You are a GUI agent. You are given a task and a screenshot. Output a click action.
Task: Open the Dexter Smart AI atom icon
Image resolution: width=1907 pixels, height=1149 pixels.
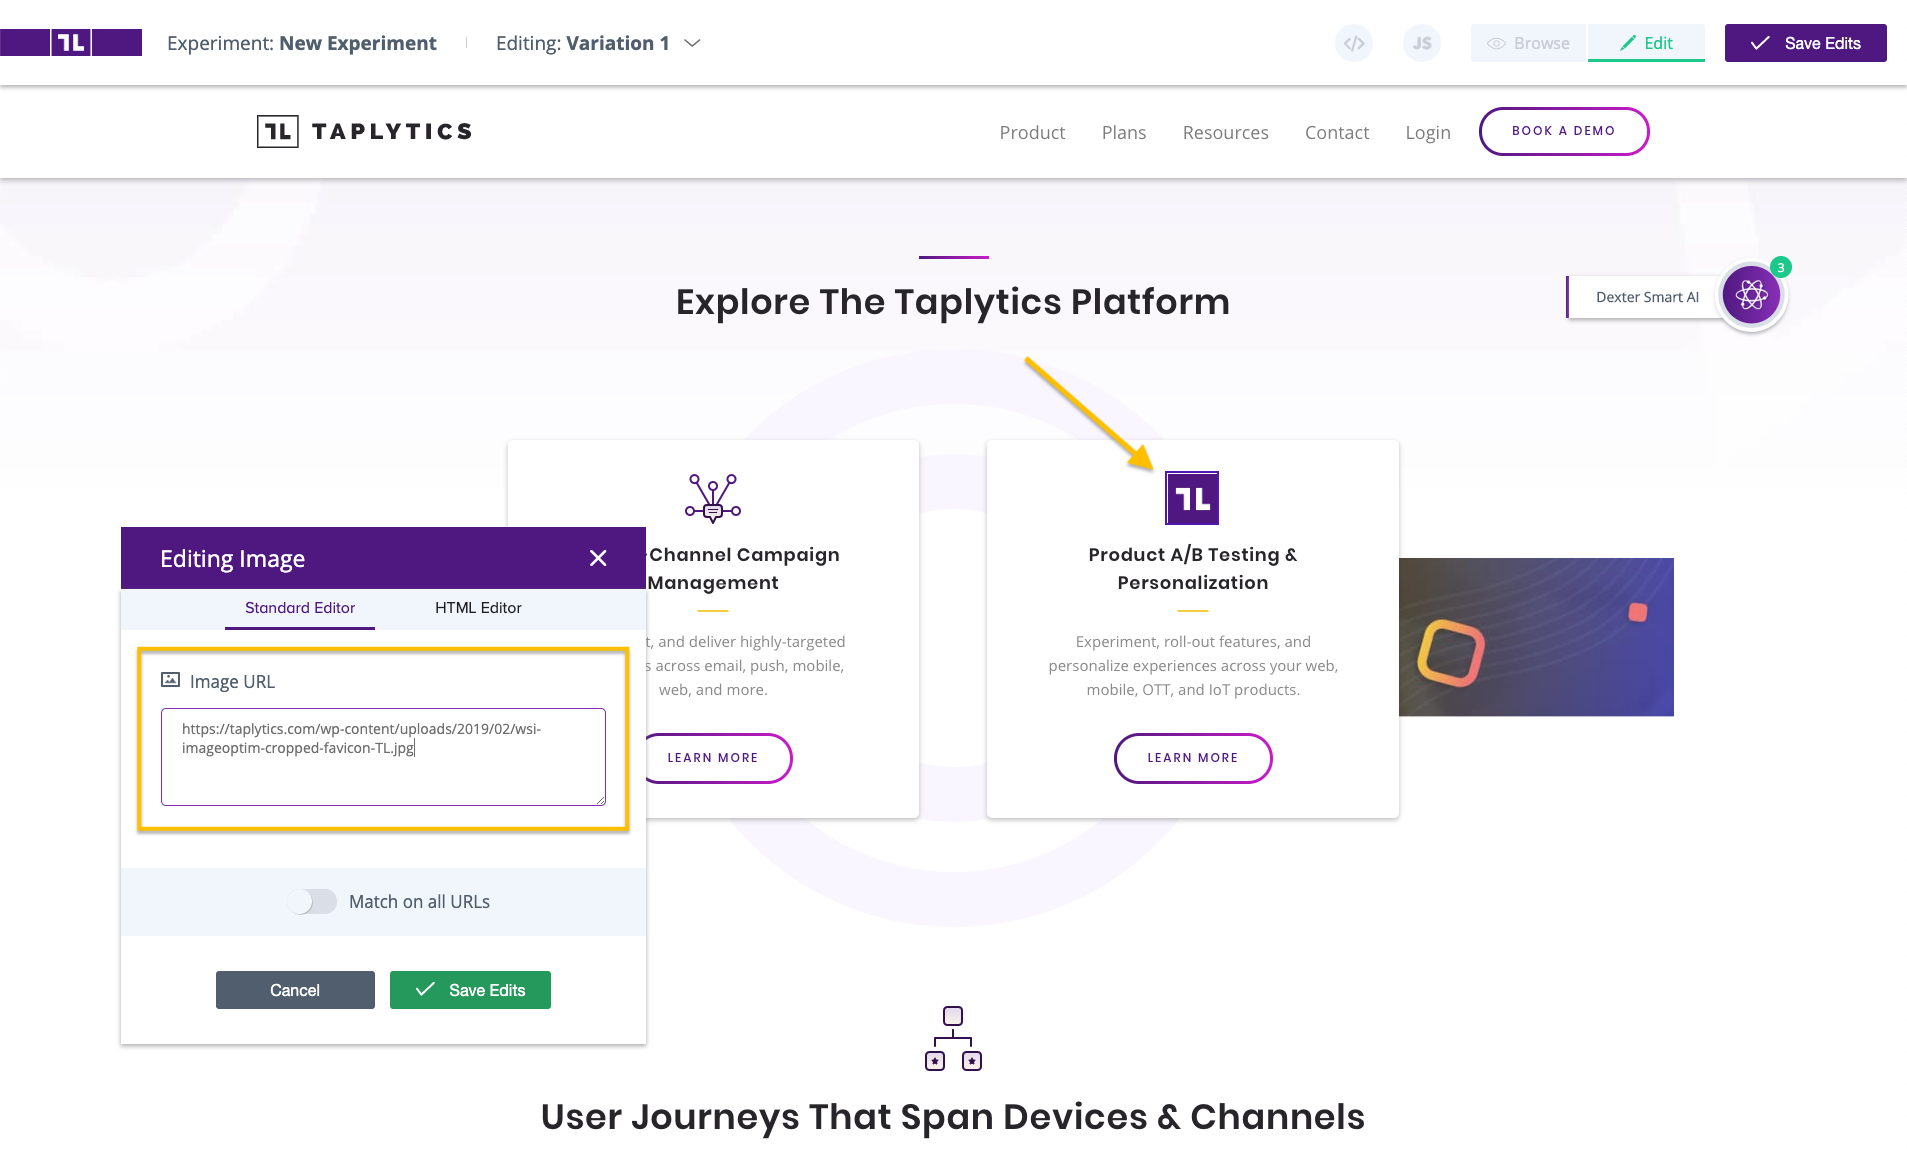[1751, 295]
